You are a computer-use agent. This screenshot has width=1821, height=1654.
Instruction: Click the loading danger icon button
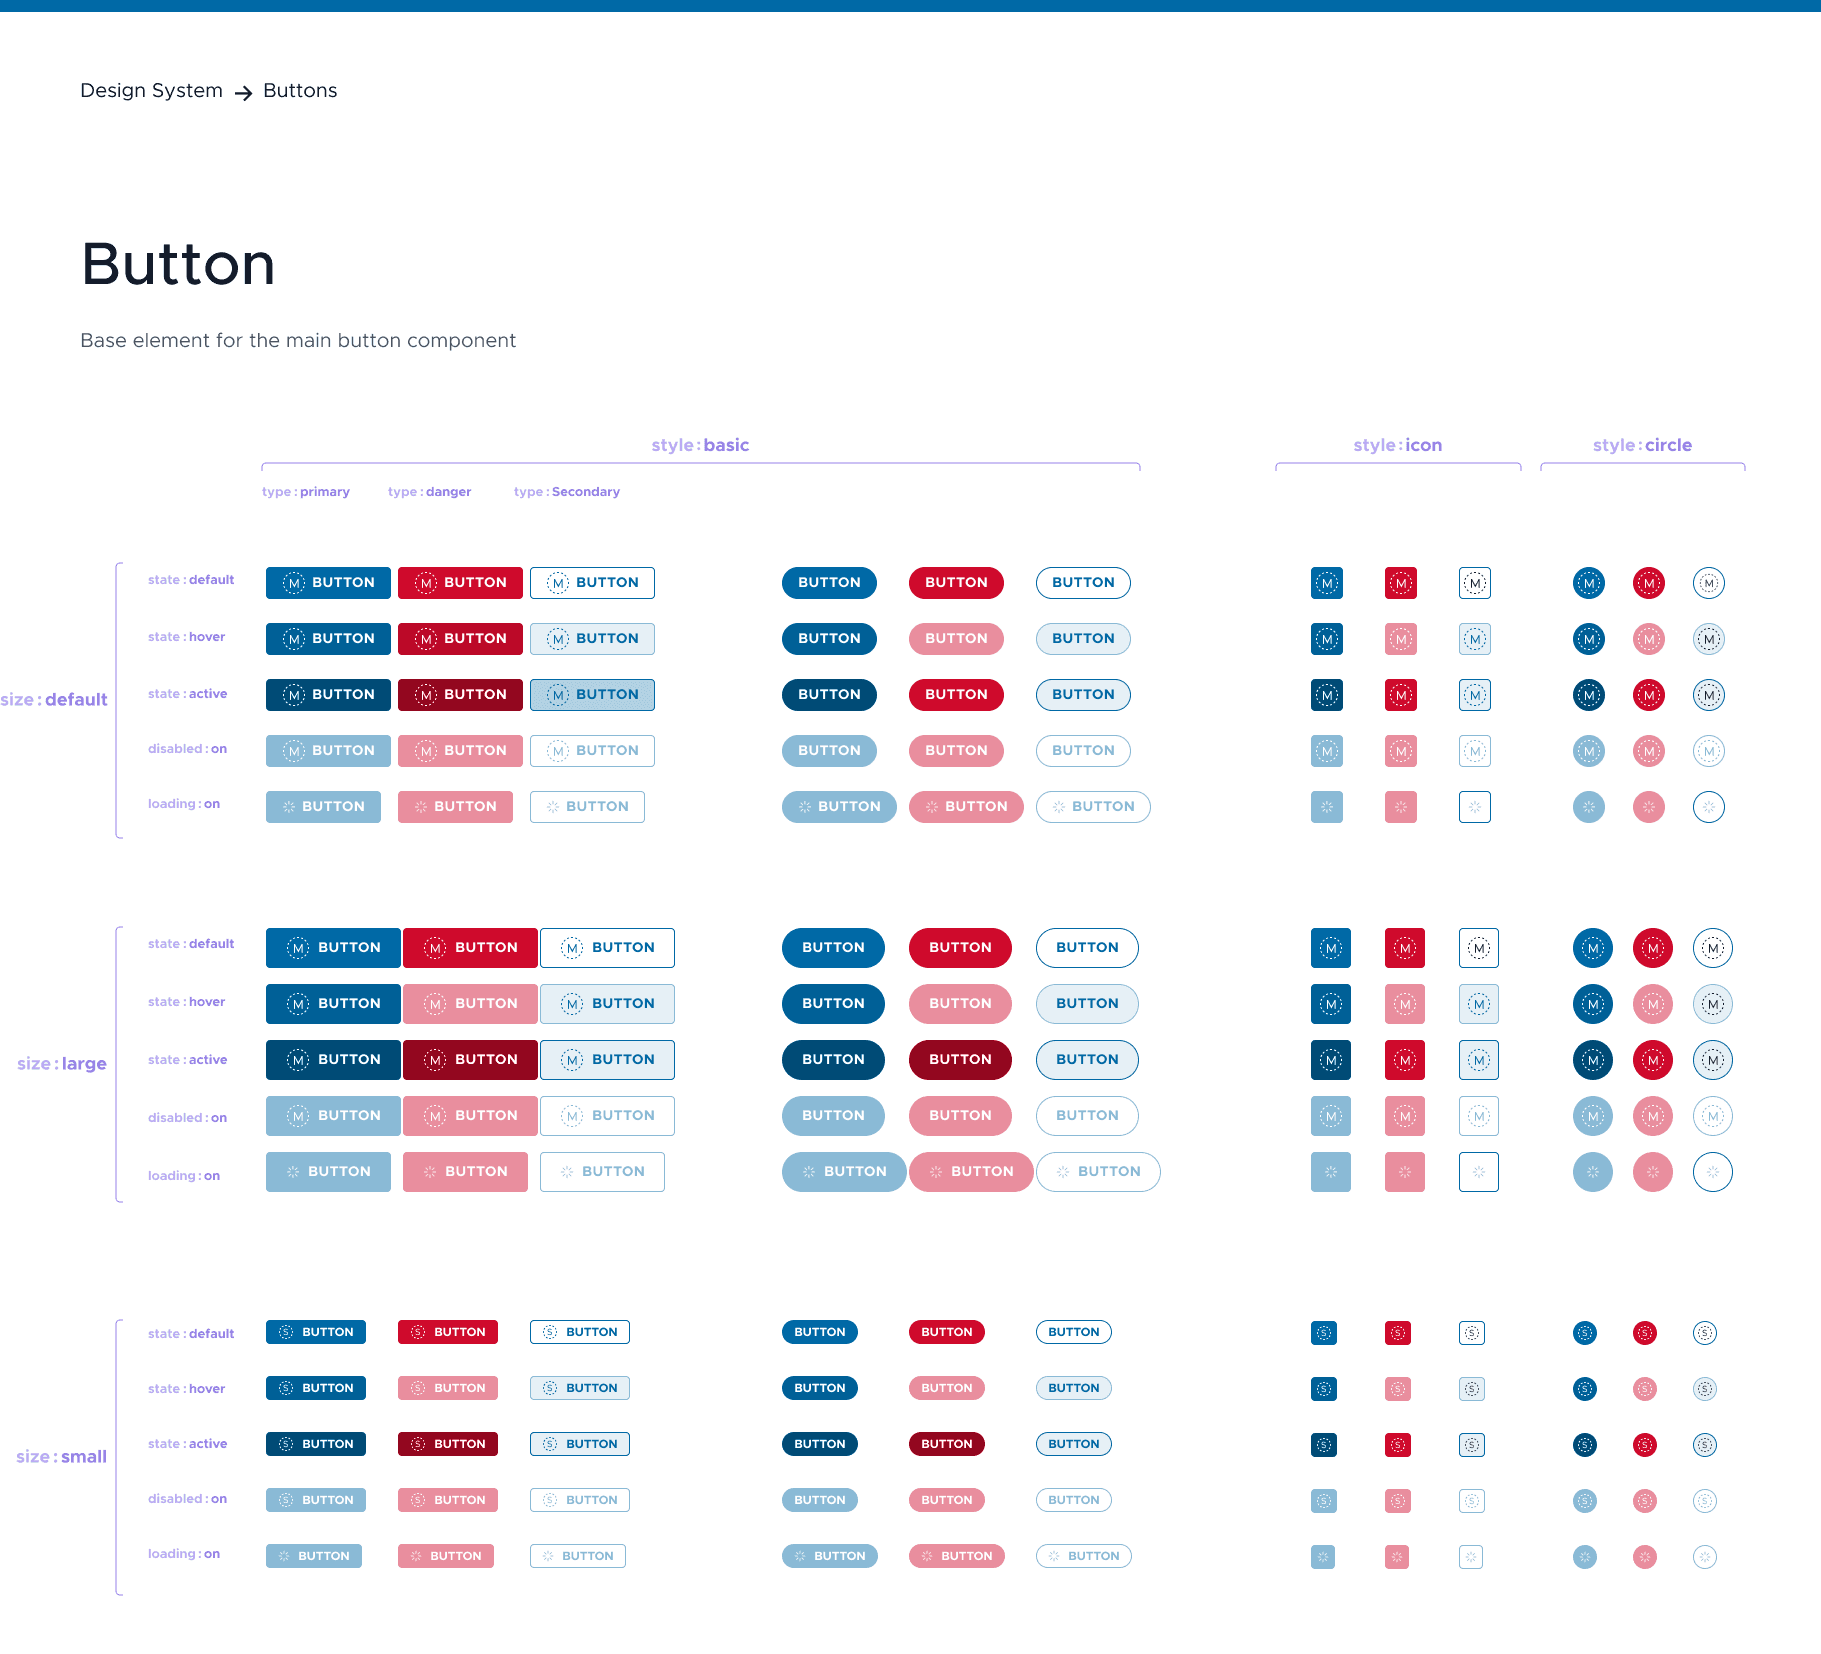tap(1400, 806)
